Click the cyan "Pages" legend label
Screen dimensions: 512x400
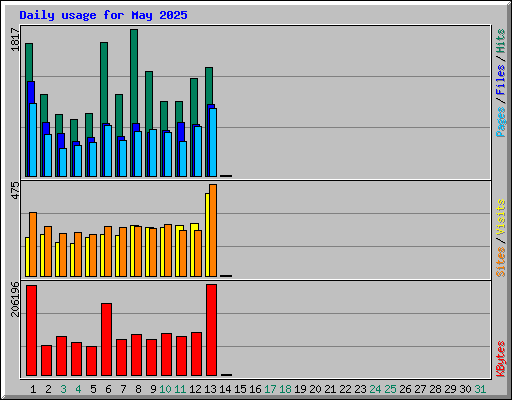[500, 122]
